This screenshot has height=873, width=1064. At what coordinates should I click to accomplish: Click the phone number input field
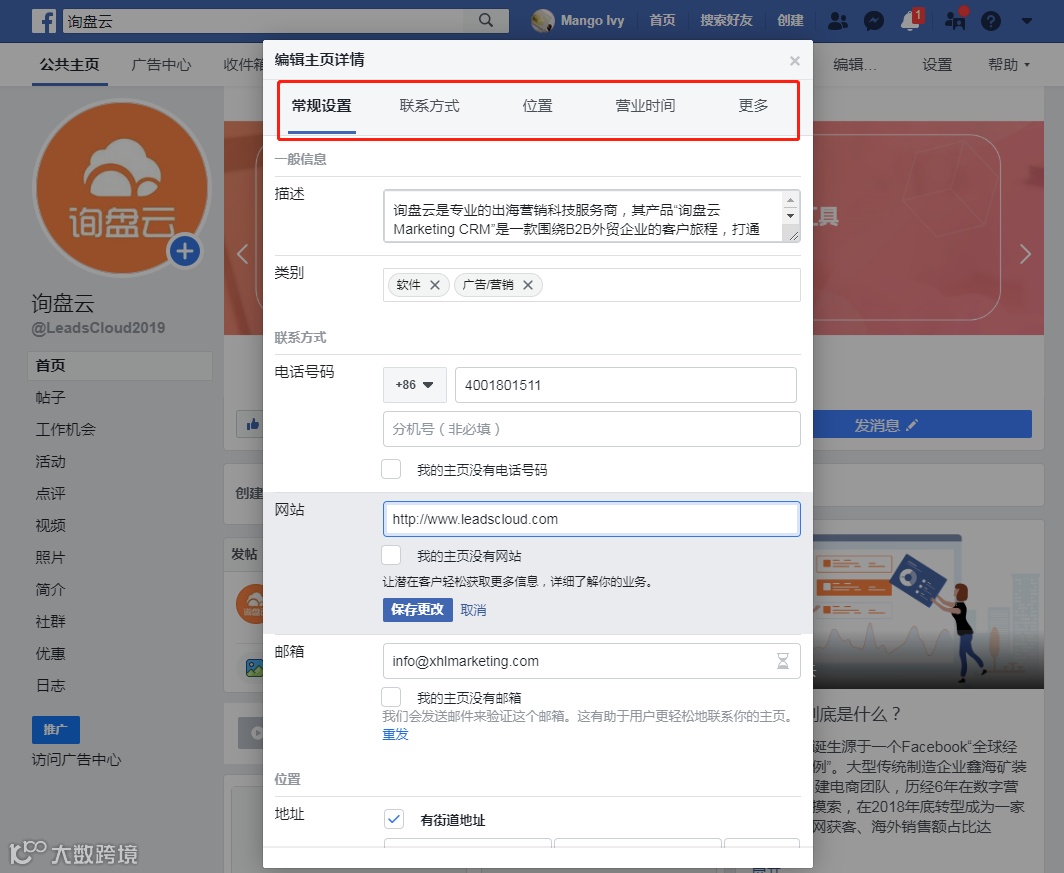coord(626,385)
